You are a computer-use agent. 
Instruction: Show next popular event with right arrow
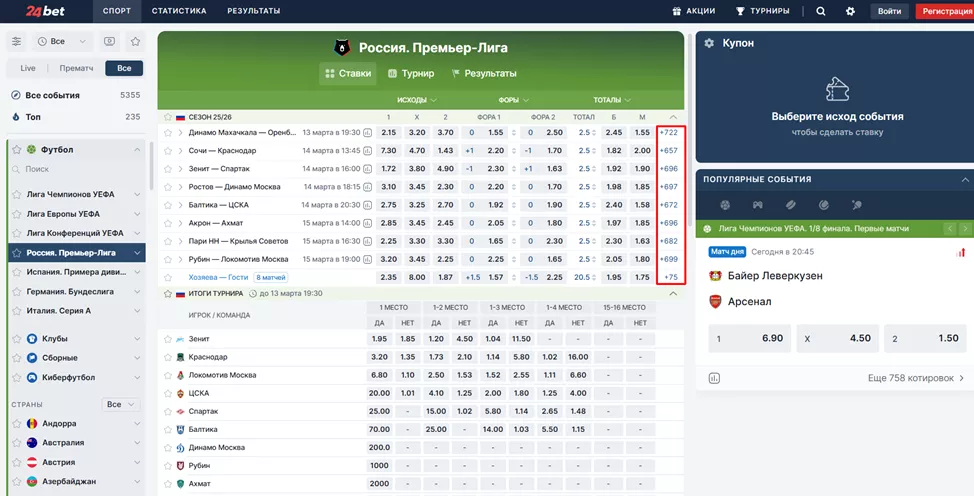click(962, 229)
